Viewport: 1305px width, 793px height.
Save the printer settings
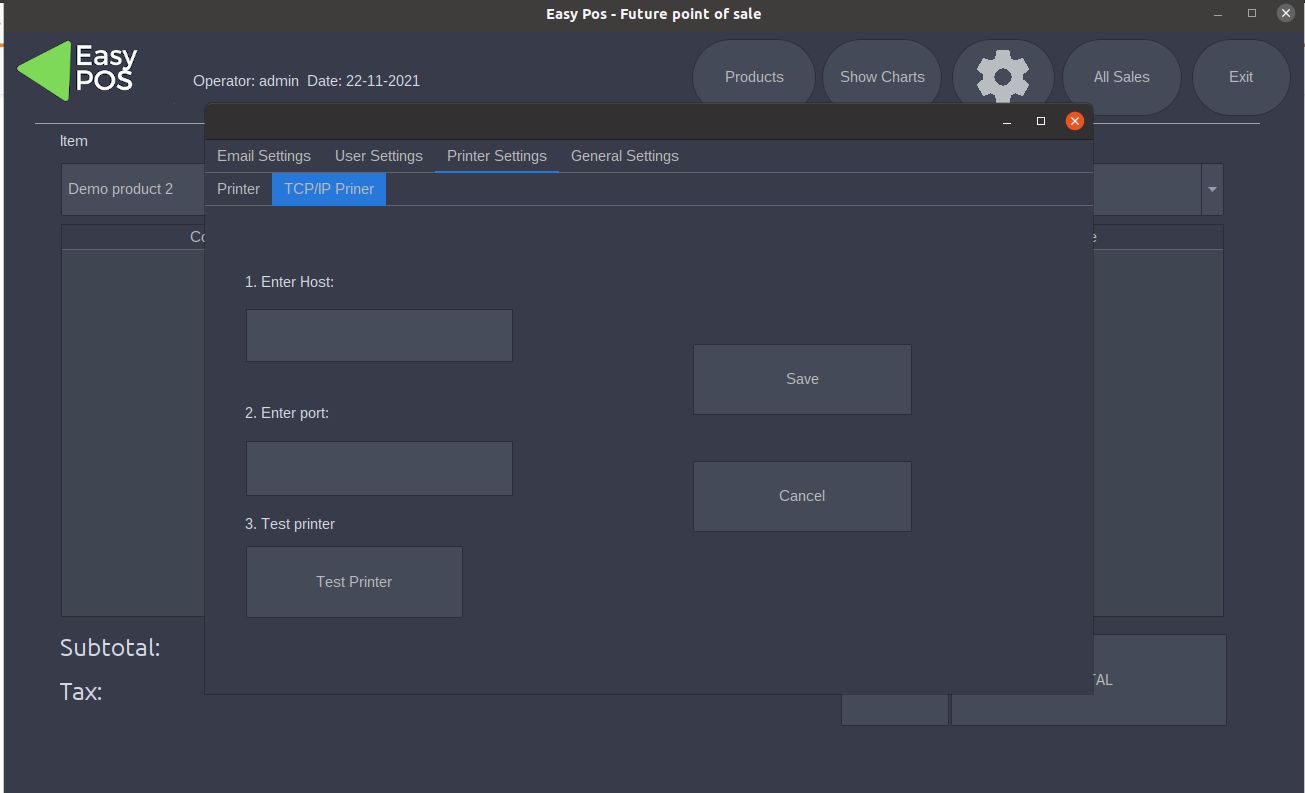tap(802, 379)
